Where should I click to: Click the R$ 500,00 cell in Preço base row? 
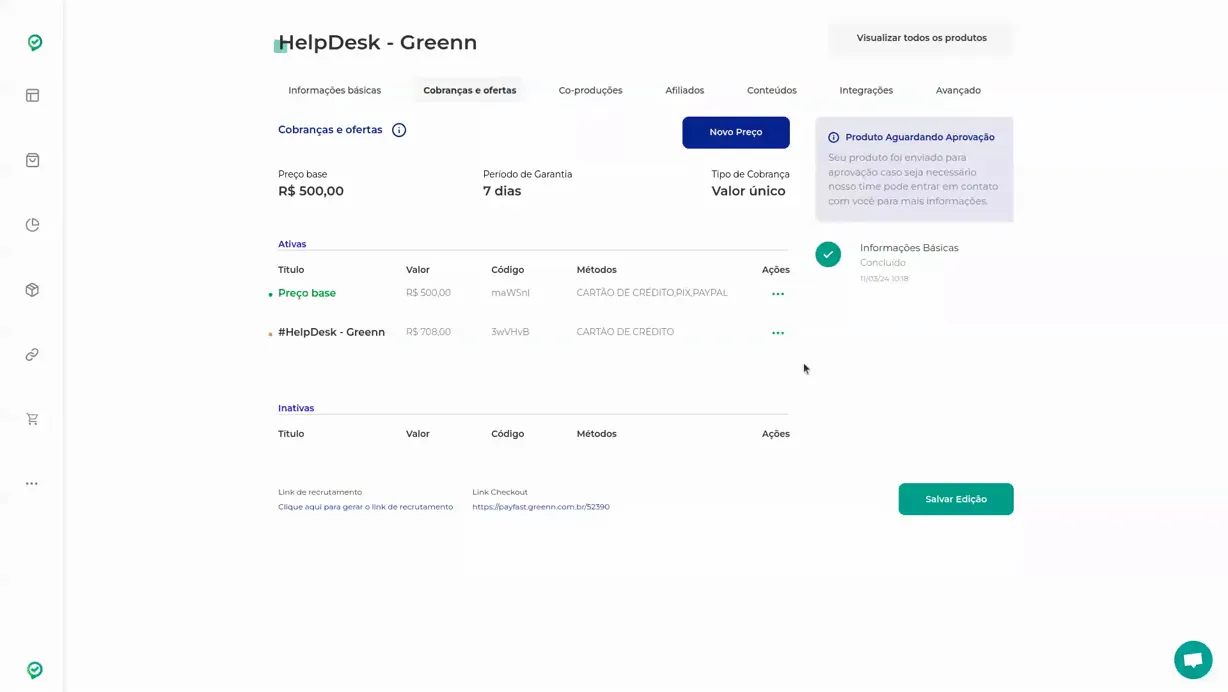coord(428,293)
